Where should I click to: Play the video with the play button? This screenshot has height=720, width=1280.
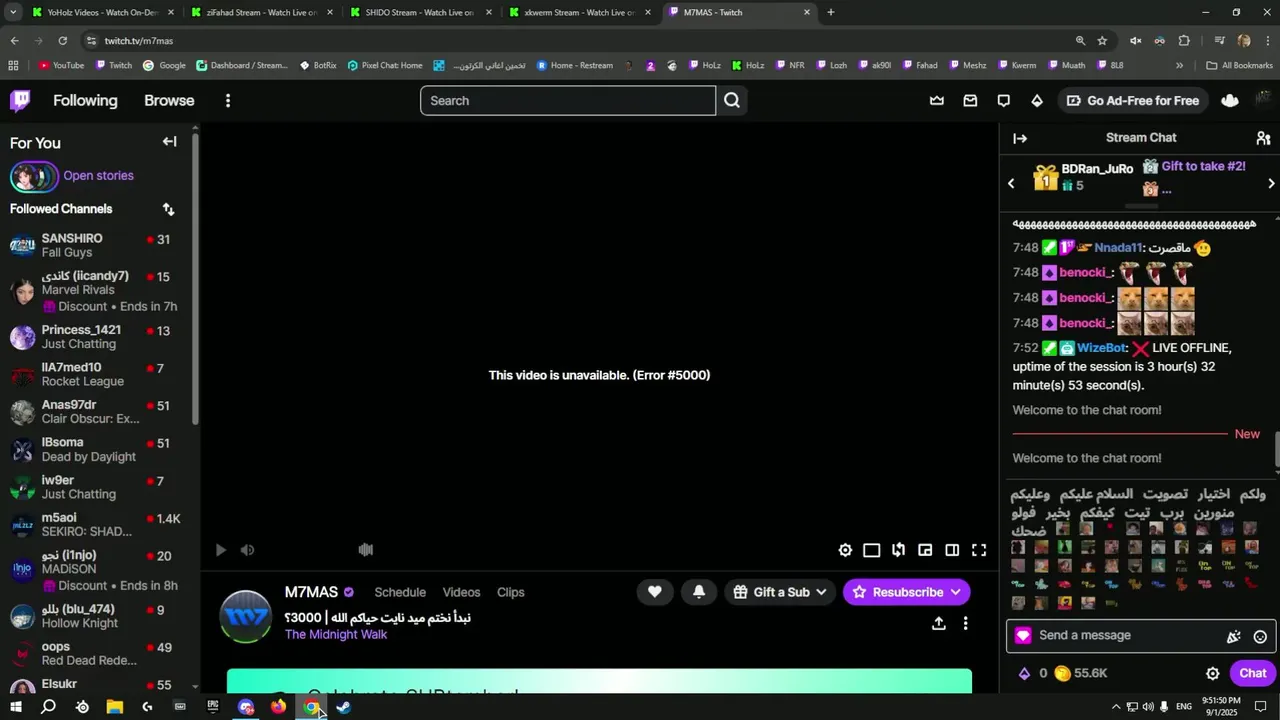coord(221,550)
